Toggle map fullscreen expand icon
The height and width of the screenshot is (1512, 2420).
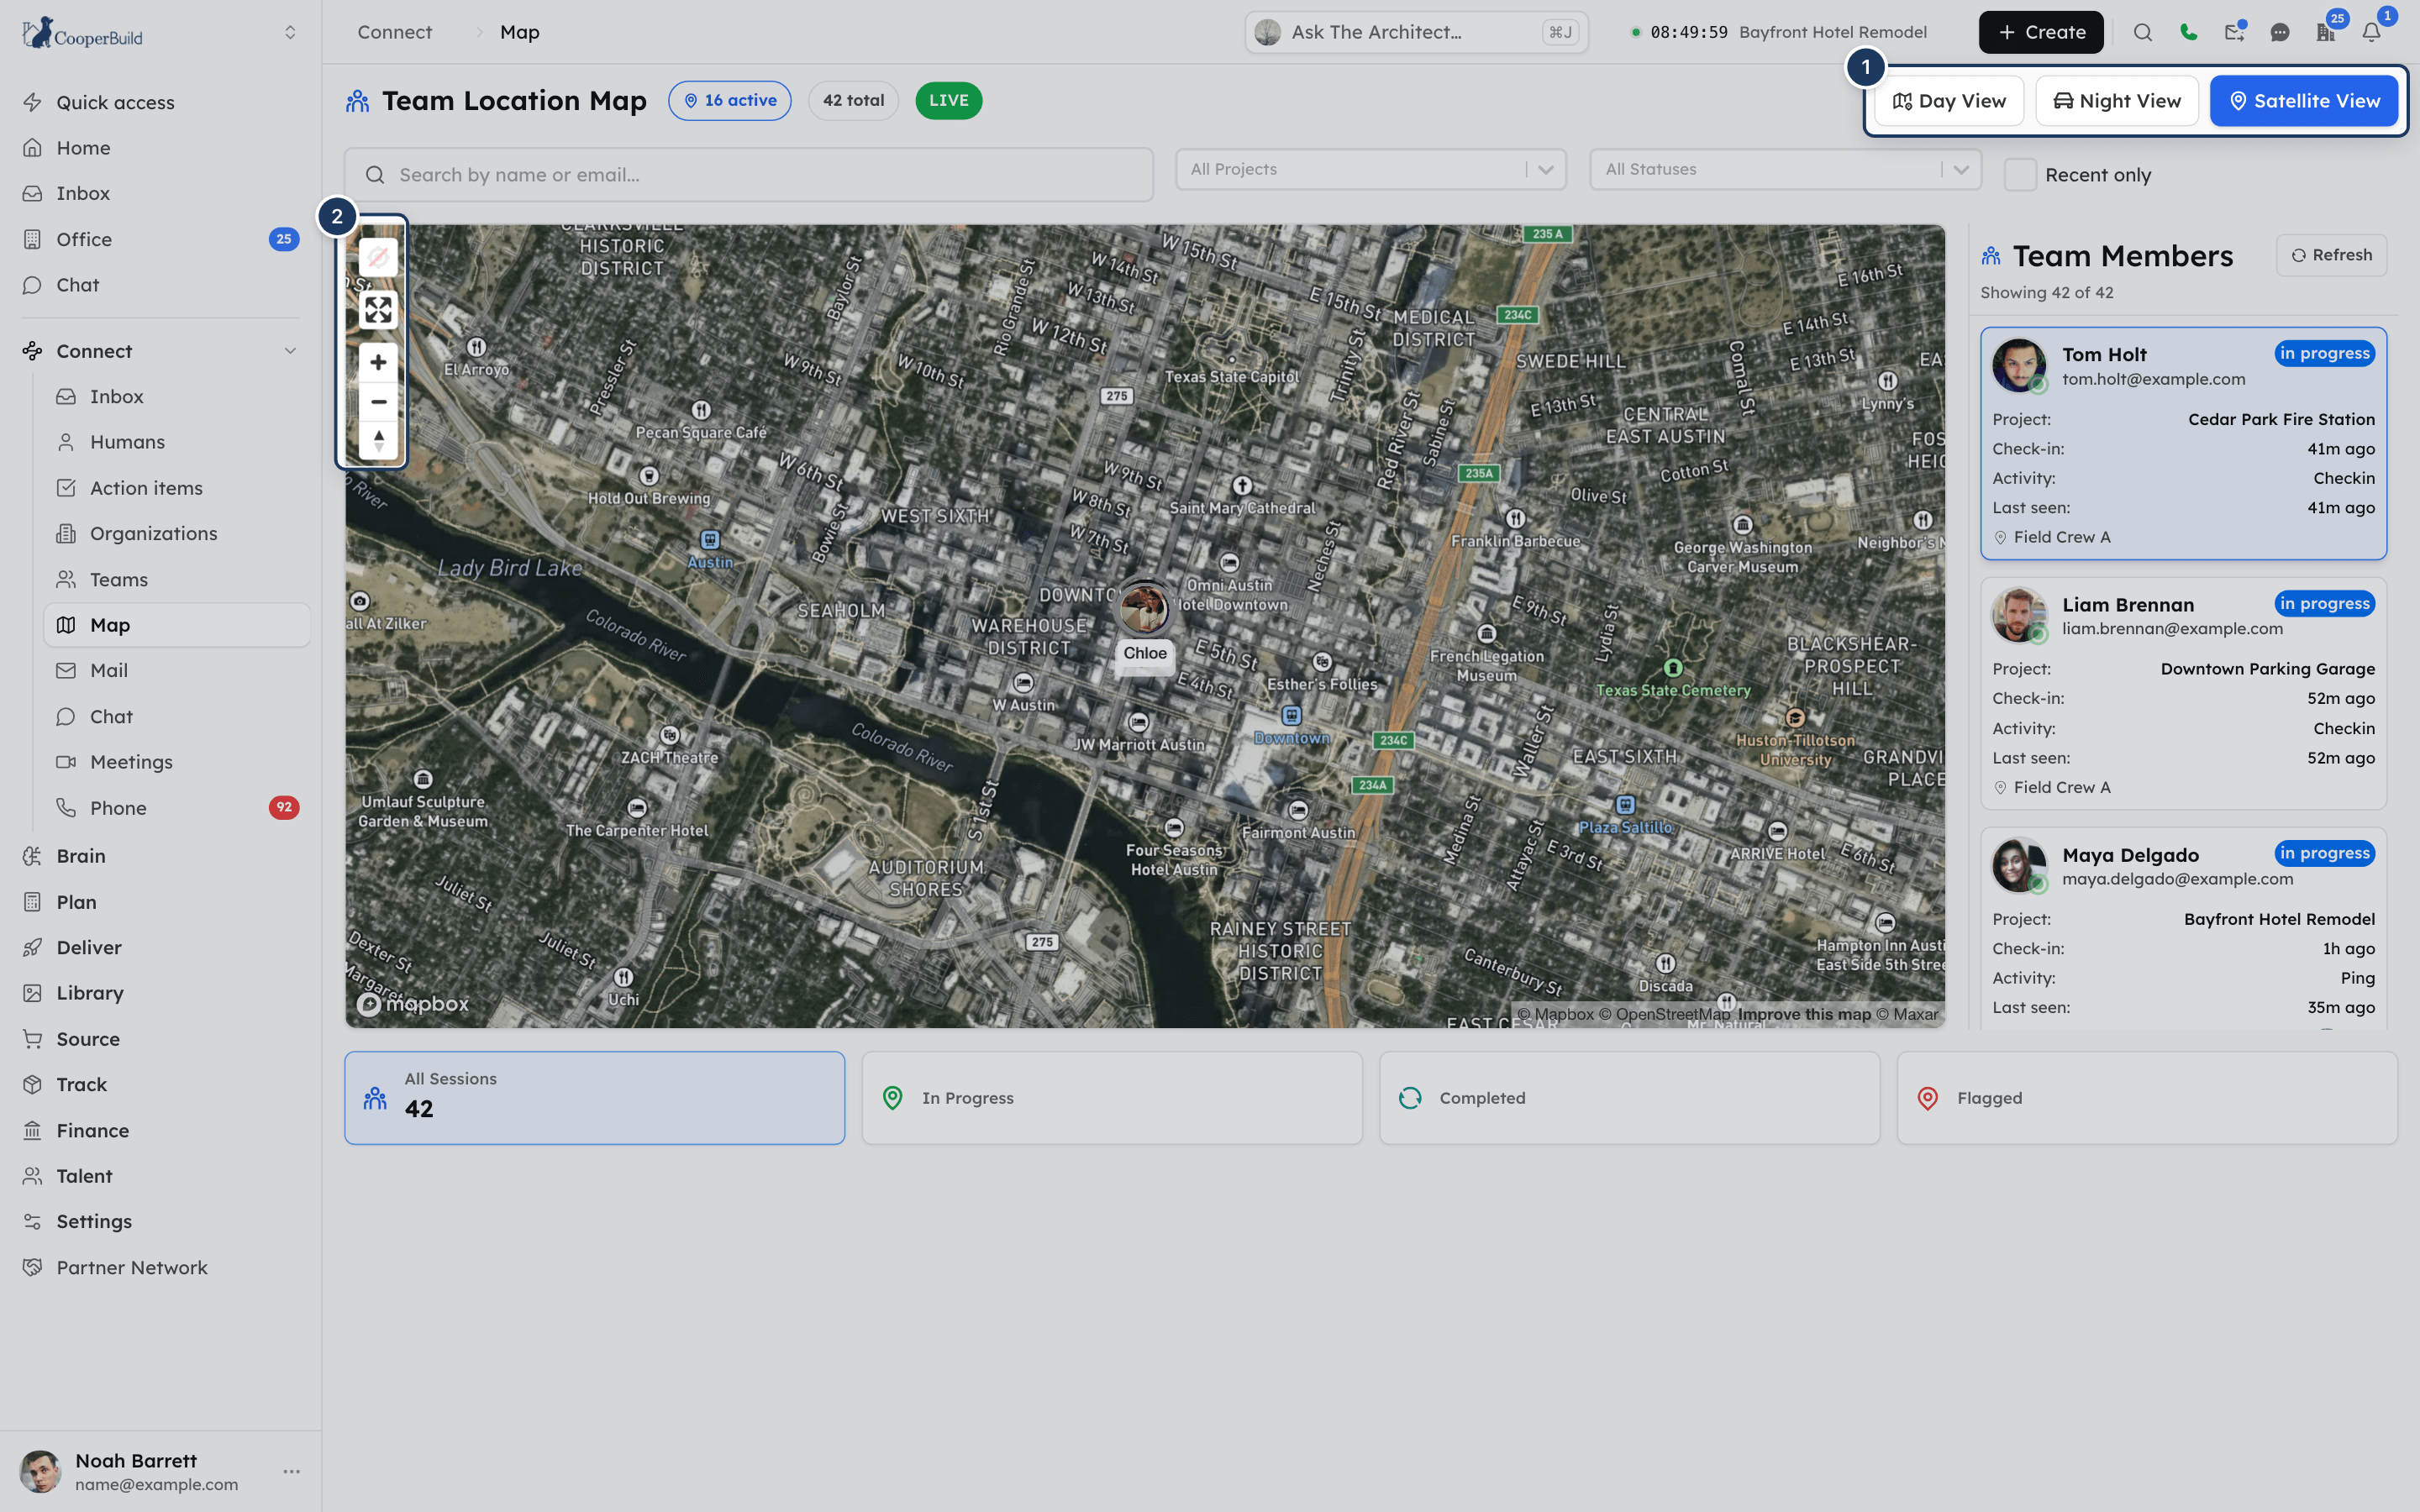(378, 310)
